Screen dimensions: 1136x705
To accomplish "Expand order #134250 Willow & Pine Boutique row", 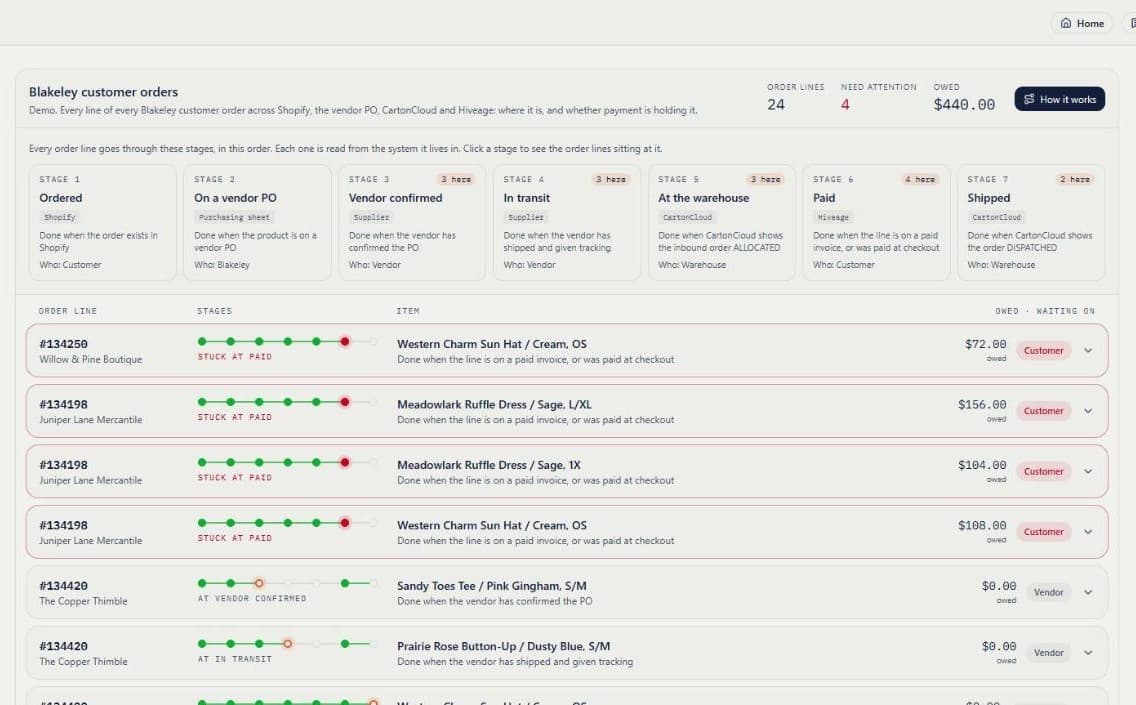I will point(567,351).
